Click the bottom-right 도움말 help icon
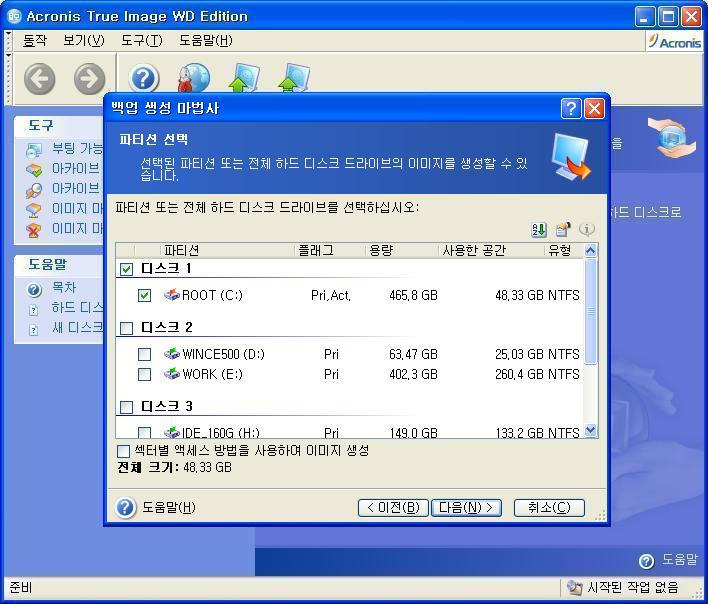708x604 pixels. [647, 561]
